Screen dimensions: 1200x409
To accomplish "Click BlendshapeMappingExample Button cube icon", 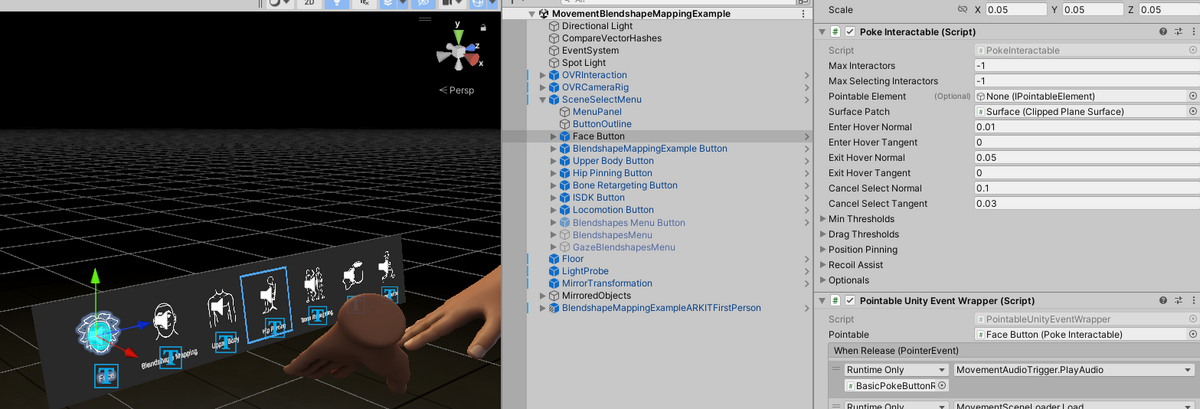I will click(565, 148).
